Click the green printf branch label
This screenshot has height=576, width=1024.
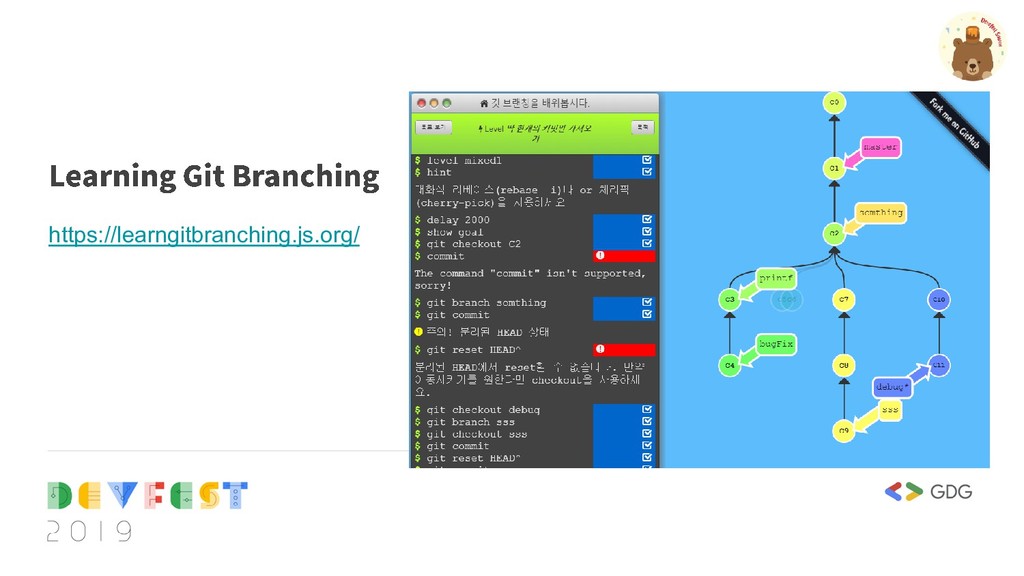(776, 278)
